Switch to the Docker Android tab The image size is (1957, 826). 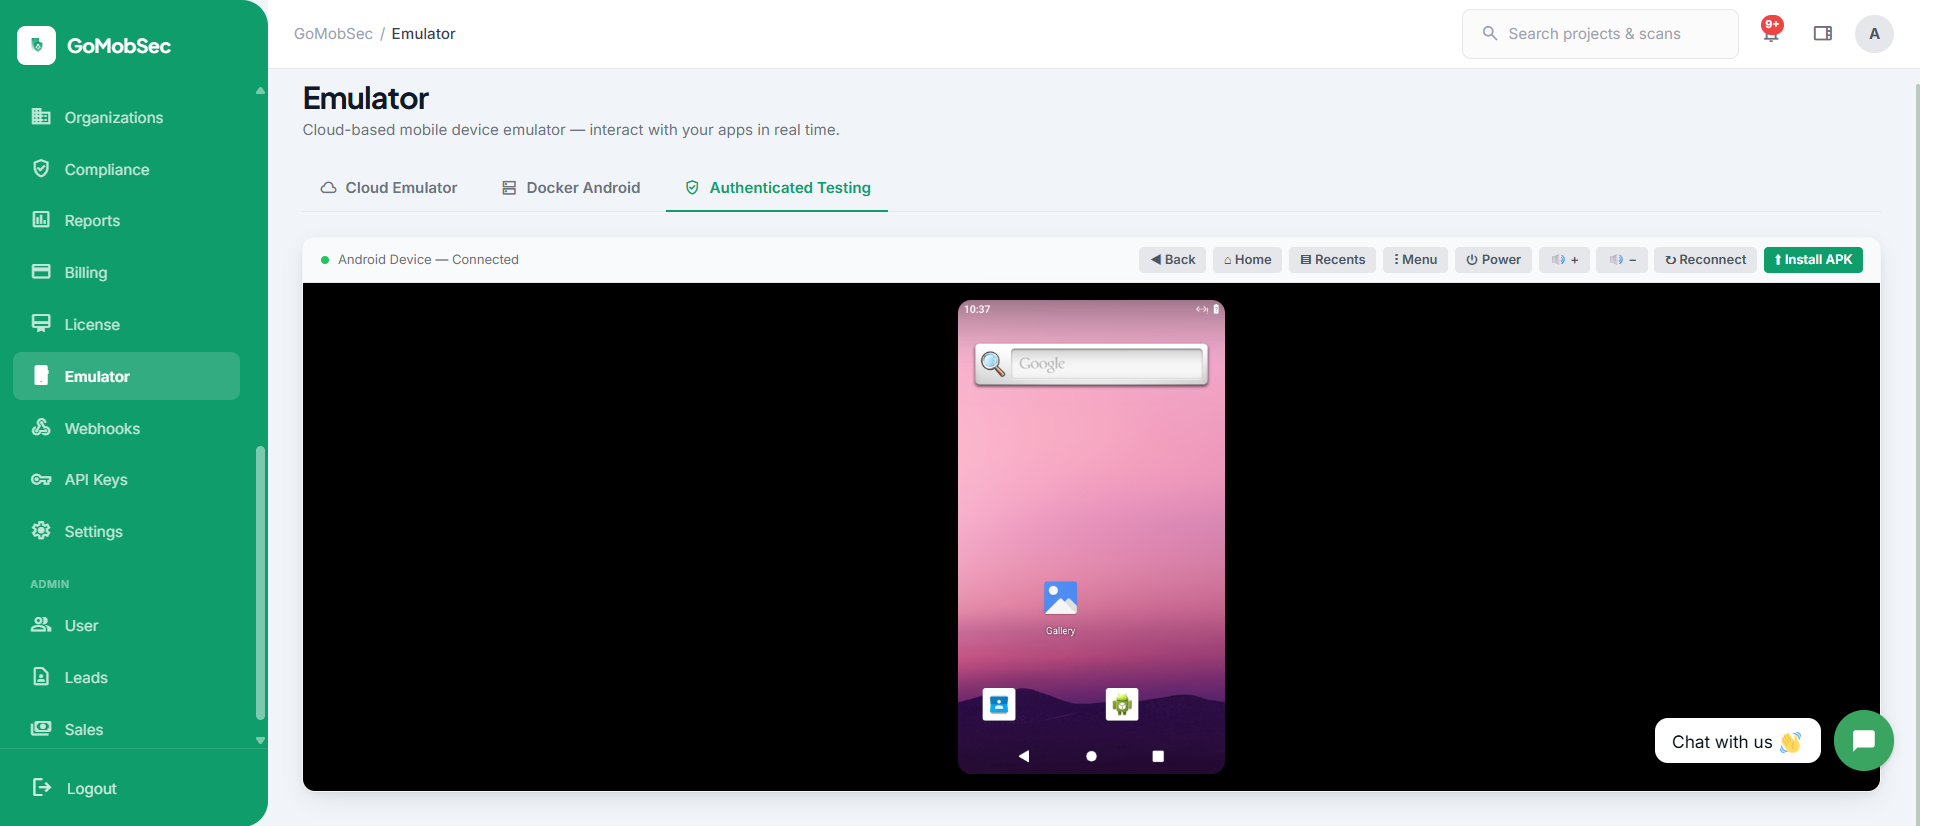click(x=571, y=187)
